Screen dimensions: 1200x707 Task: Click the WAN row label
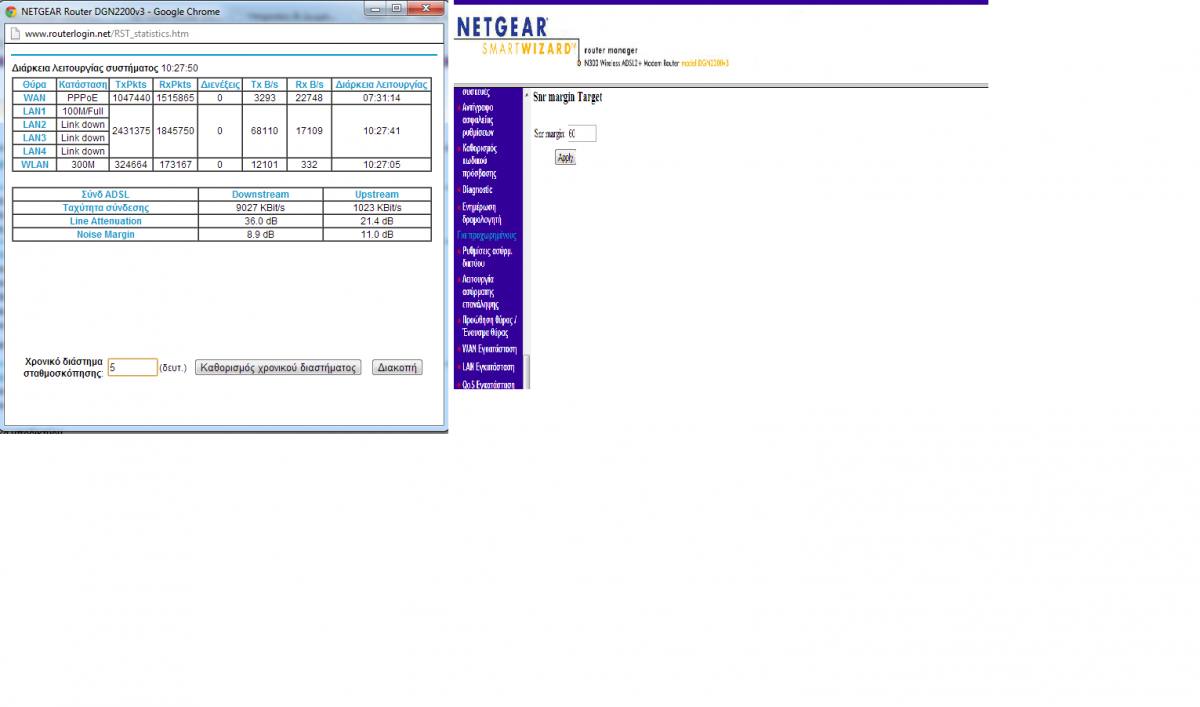coord(34,98)
